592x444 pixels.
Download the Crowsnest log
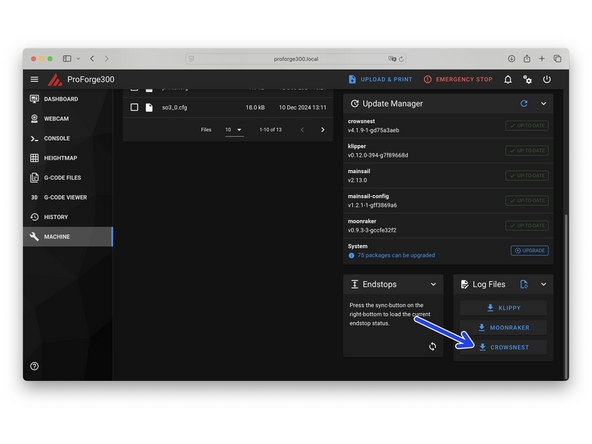click(503, 347)
